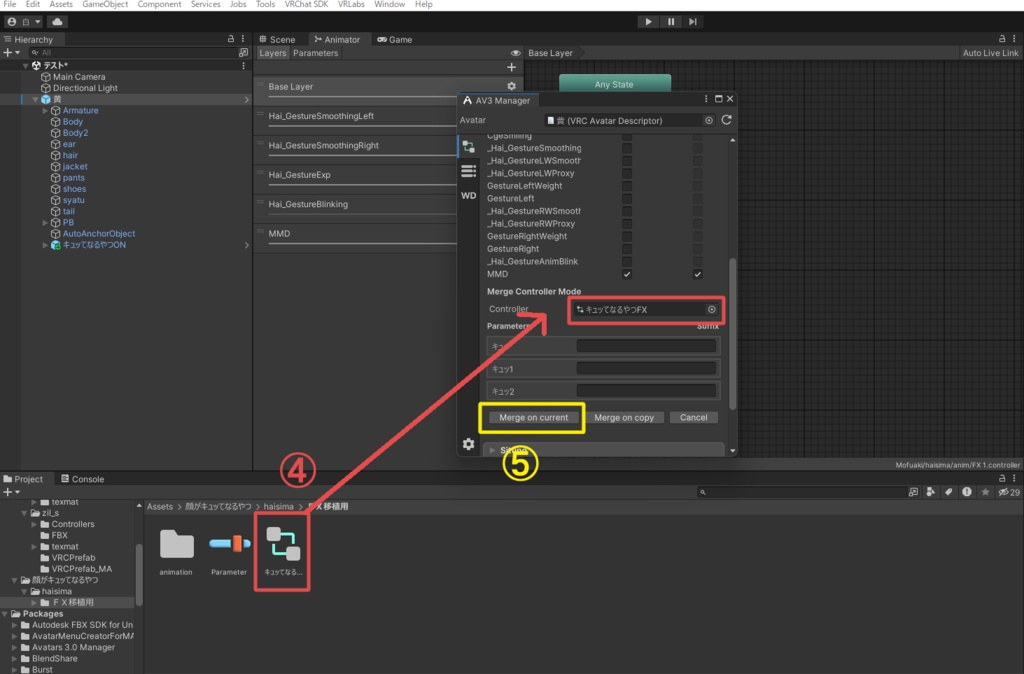Screen dimensions: 1024x674
Task: Open Controller field object picker
Action: (x=711, y=310)
